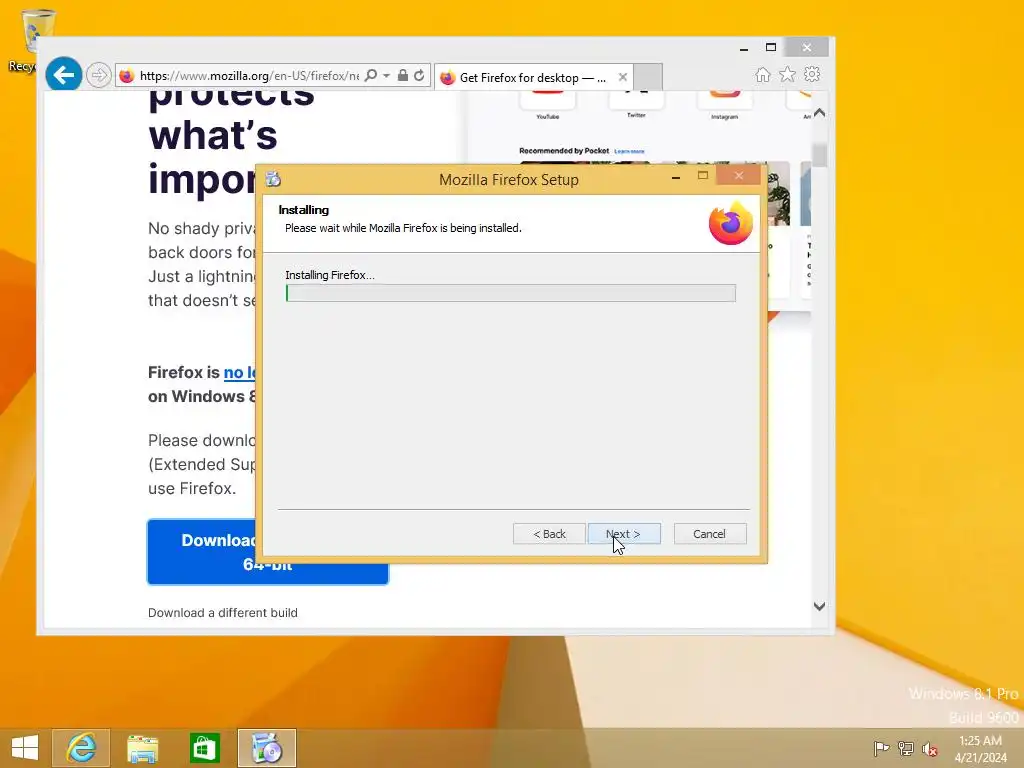The image size is (1024, 768).
Task: Close the Mozilla Firefox Setup window
Action: point(739,175)
